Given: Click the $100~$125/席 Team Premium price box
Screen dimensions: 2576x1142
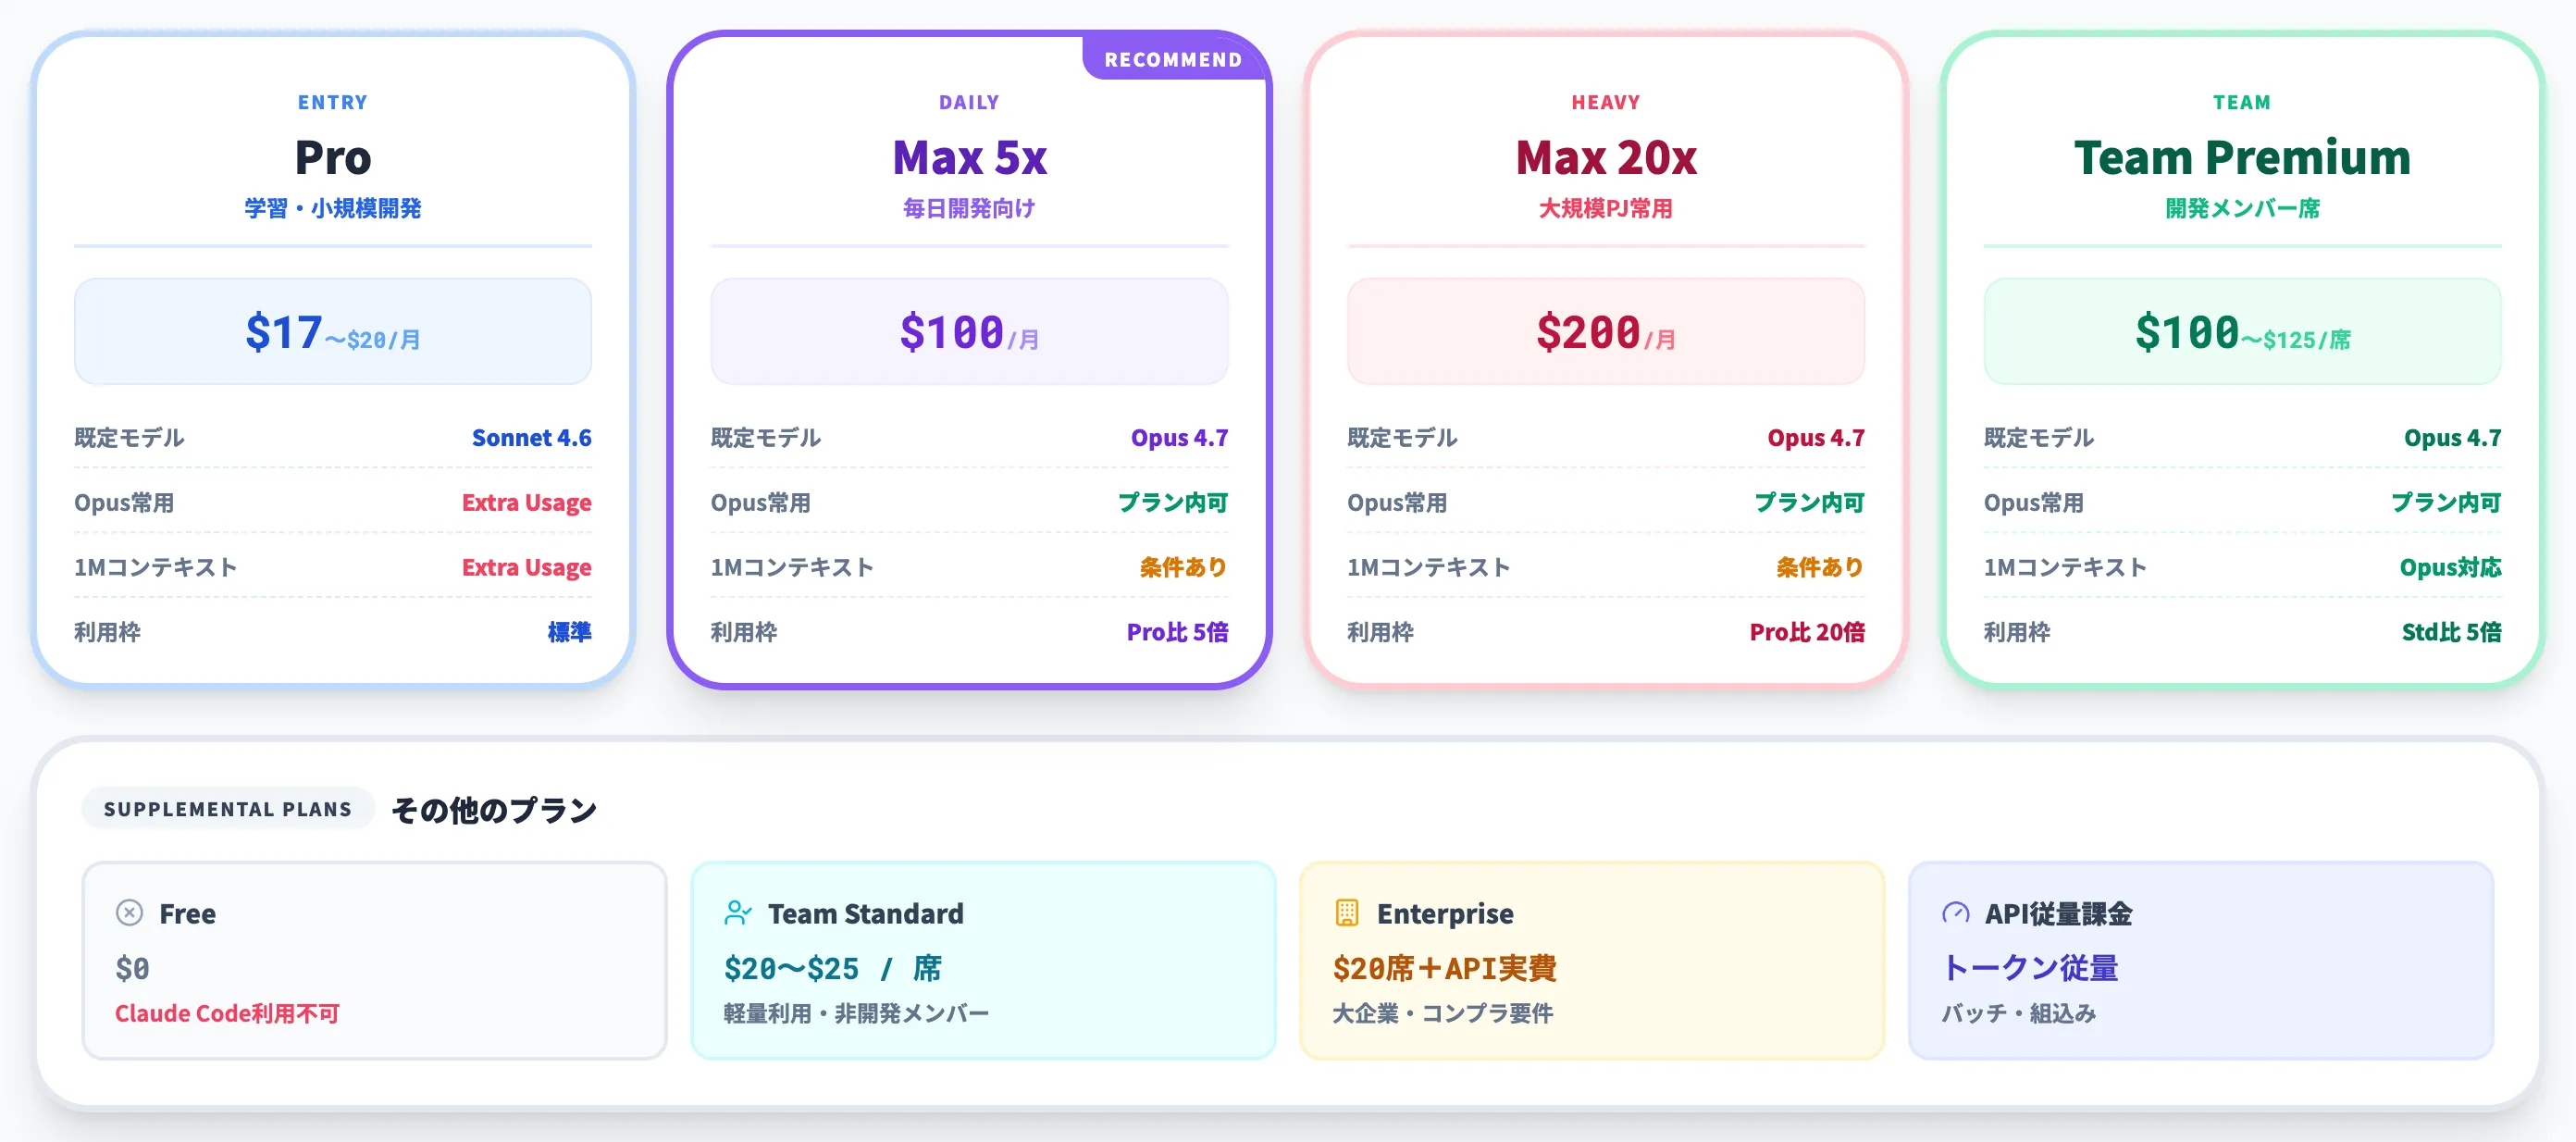Looking at the screenshot, I should (2242, 331).
